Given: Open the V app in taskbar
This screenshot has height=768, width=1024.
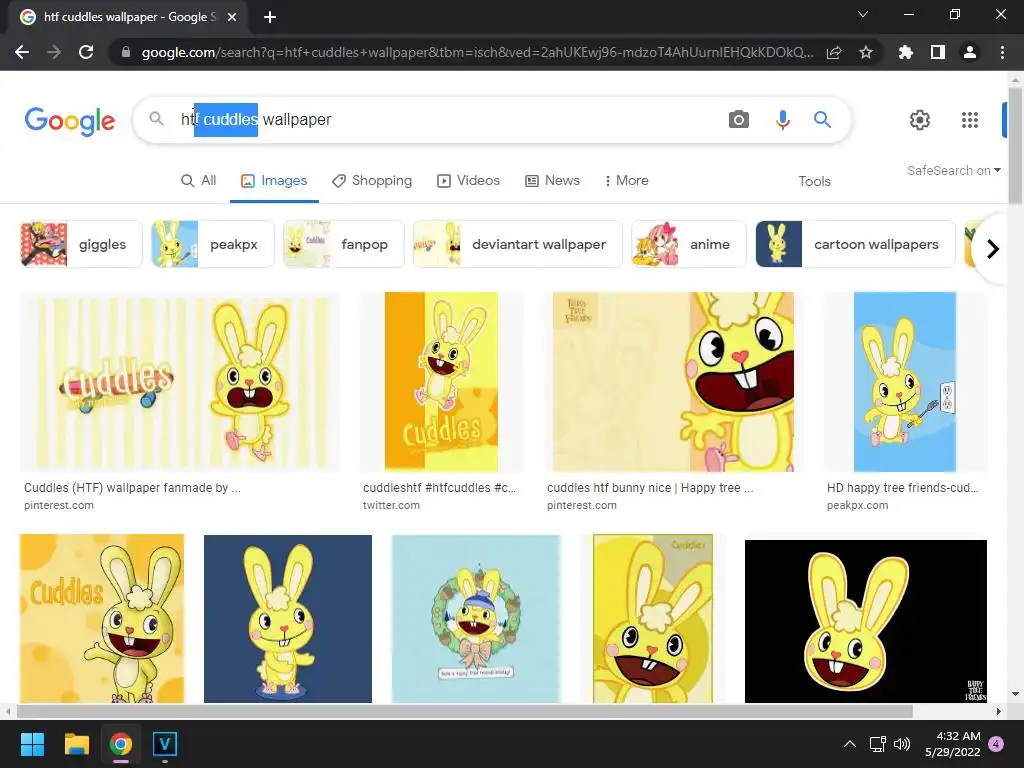Looking at the screenshot, I should click(165, 744).
